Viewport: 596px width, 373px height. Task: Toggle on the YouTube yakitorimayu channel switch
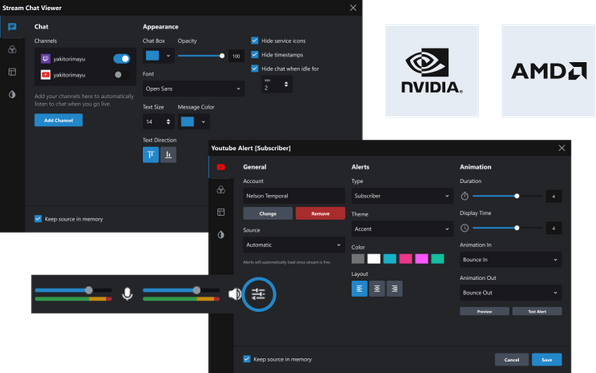122,75
